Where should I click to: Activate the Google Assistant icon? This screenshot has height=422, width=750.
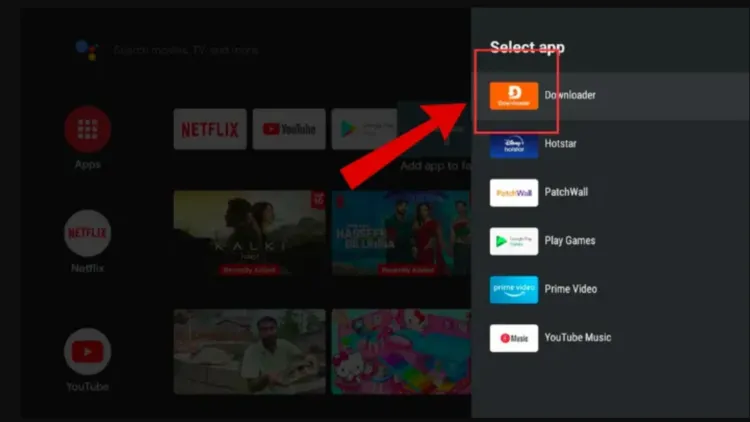87,50
